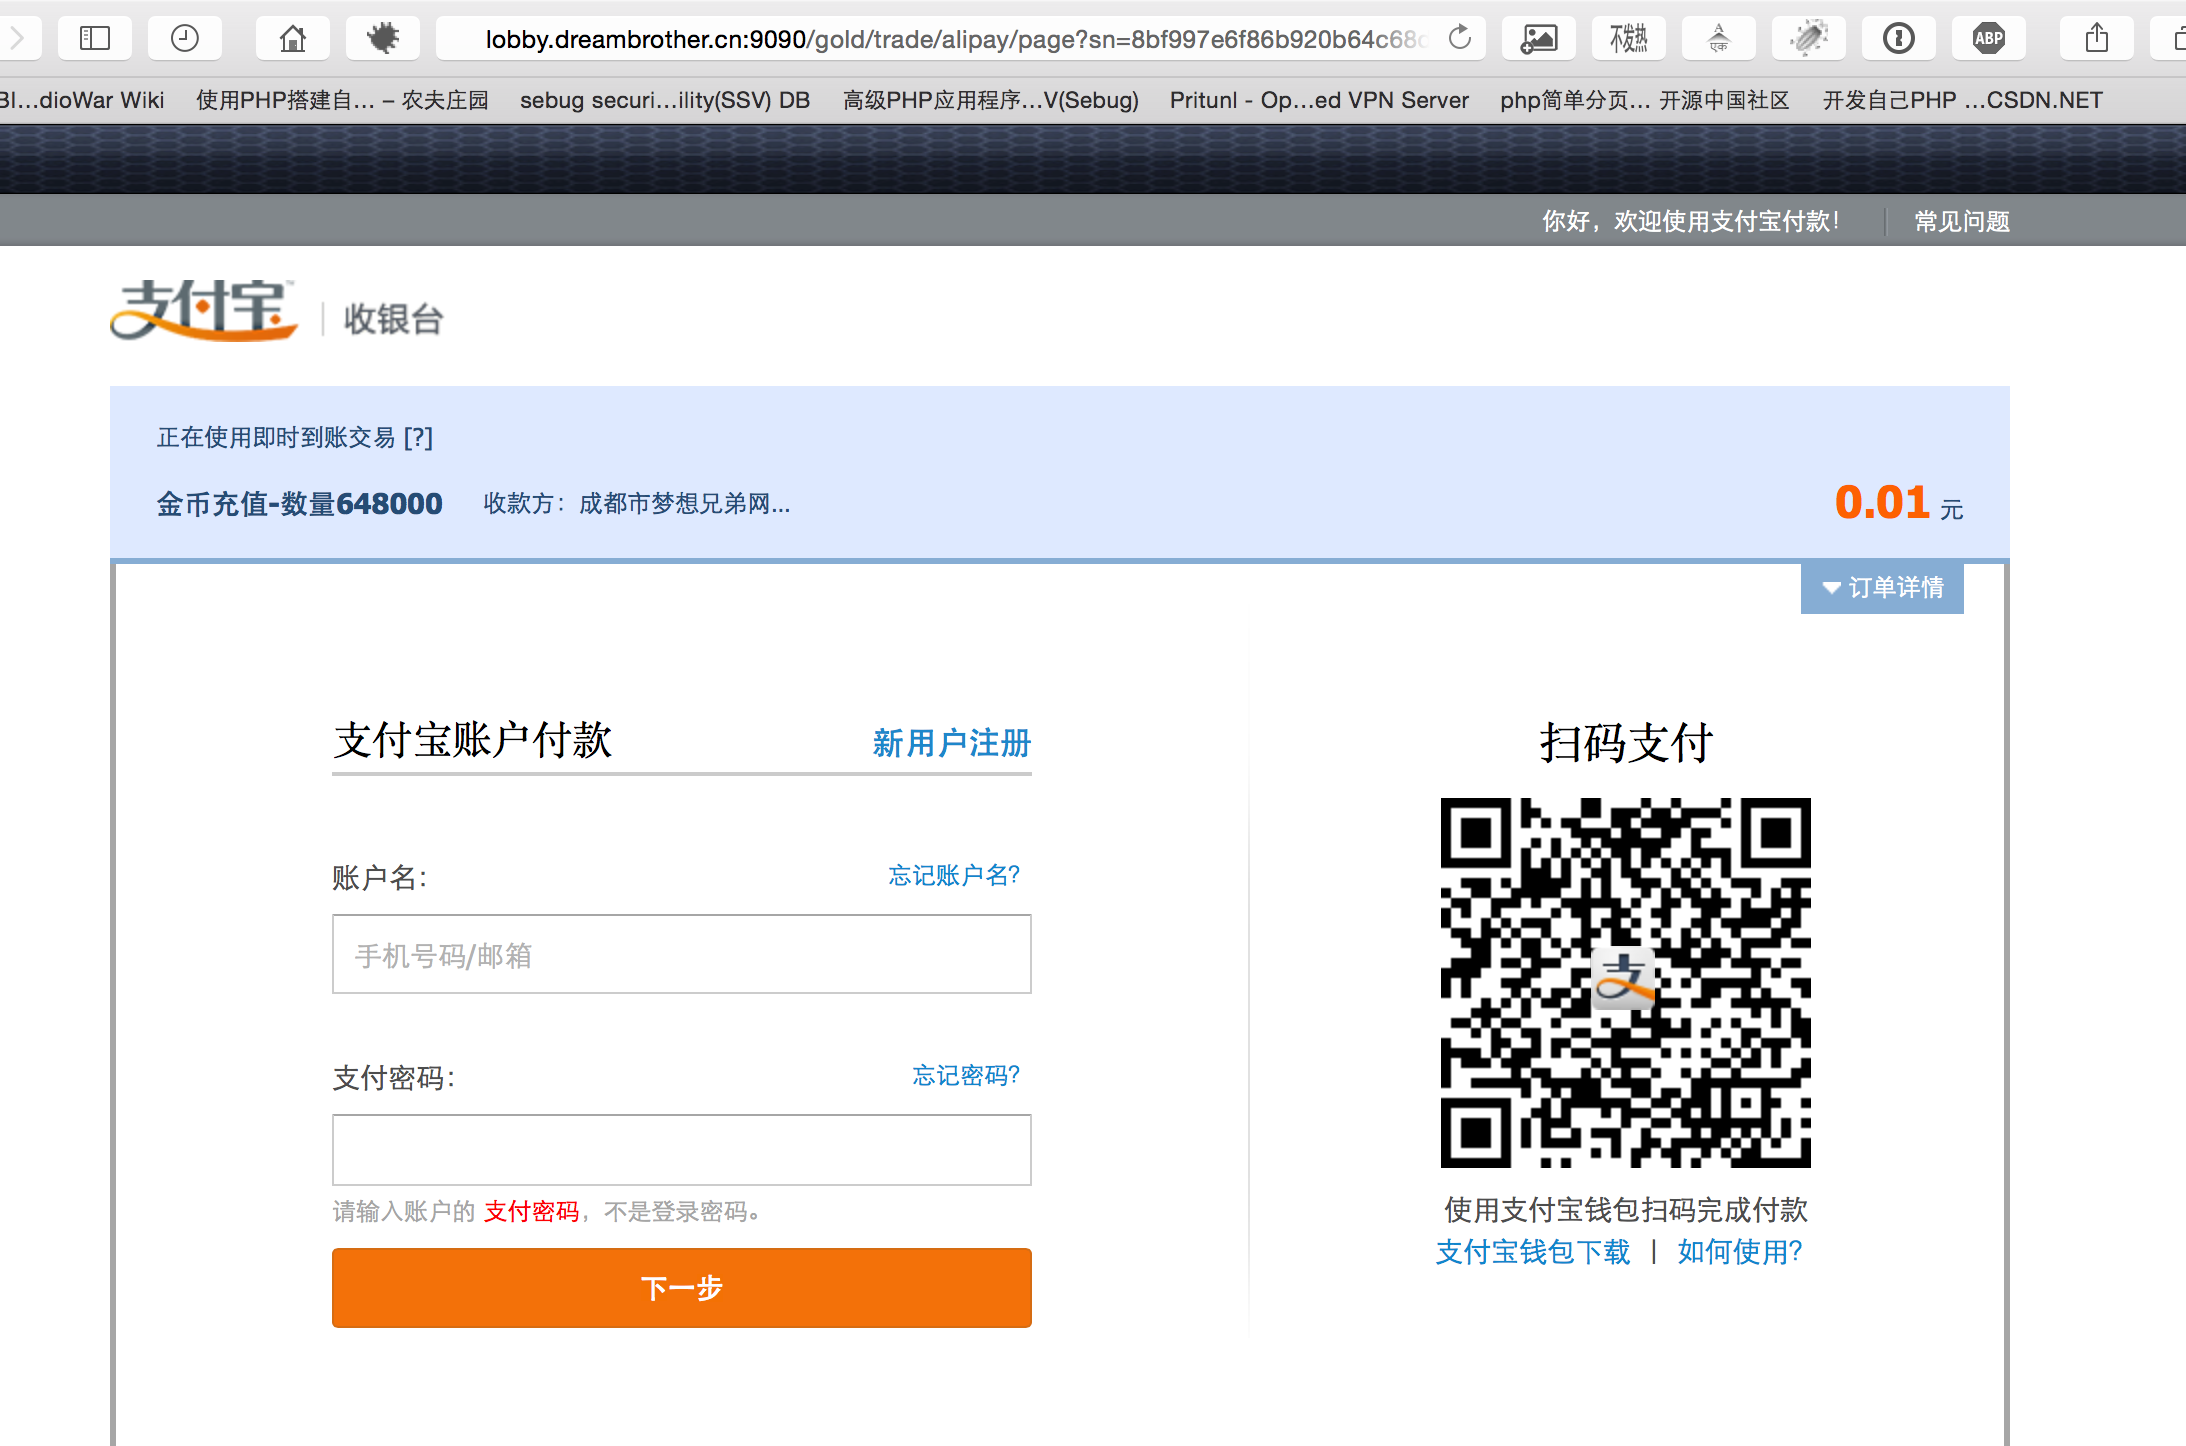Image resolution: width=2186 pixels, height=1446 pixels.
Task: Click the 忘记账户名? link
Action: pyautogui.click(x=954, y=876)
